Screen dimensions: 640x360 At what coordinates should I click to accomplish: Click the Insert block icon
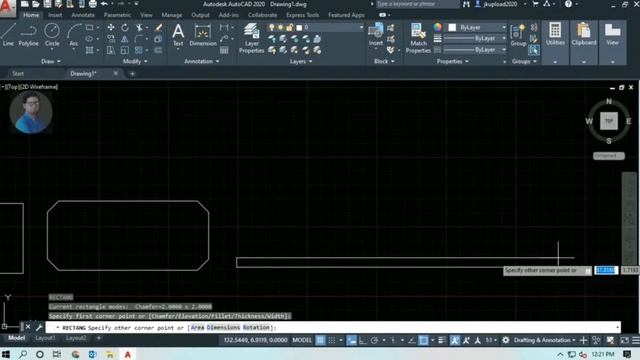pos(376,34)
